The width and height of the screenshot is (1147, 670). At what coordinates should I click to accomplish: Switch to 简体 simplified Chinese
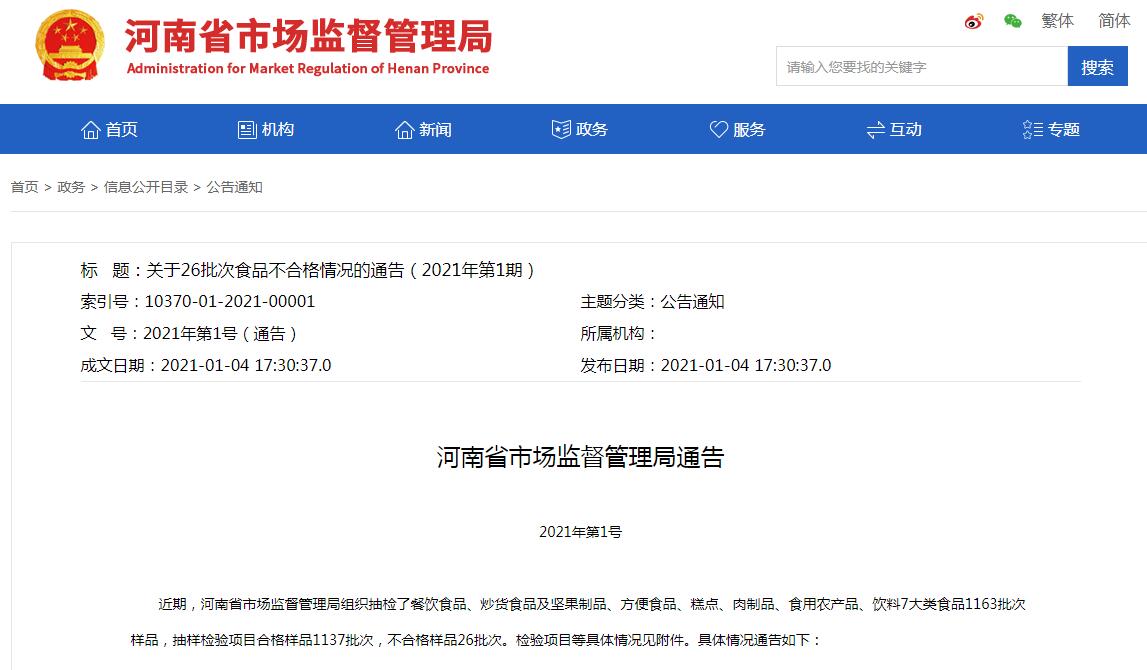1114,20
